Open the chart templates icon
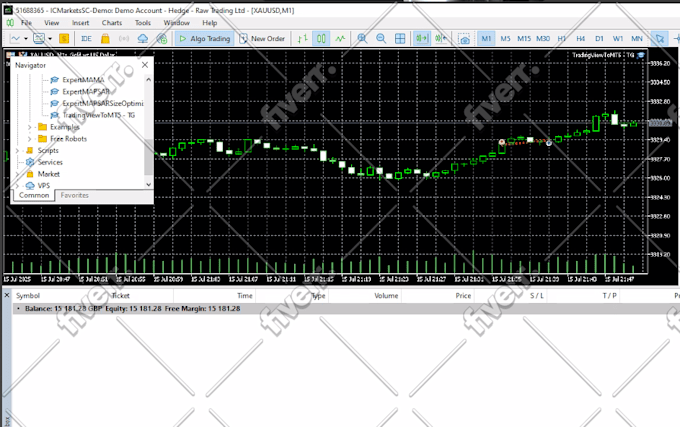 click(39, 39)
